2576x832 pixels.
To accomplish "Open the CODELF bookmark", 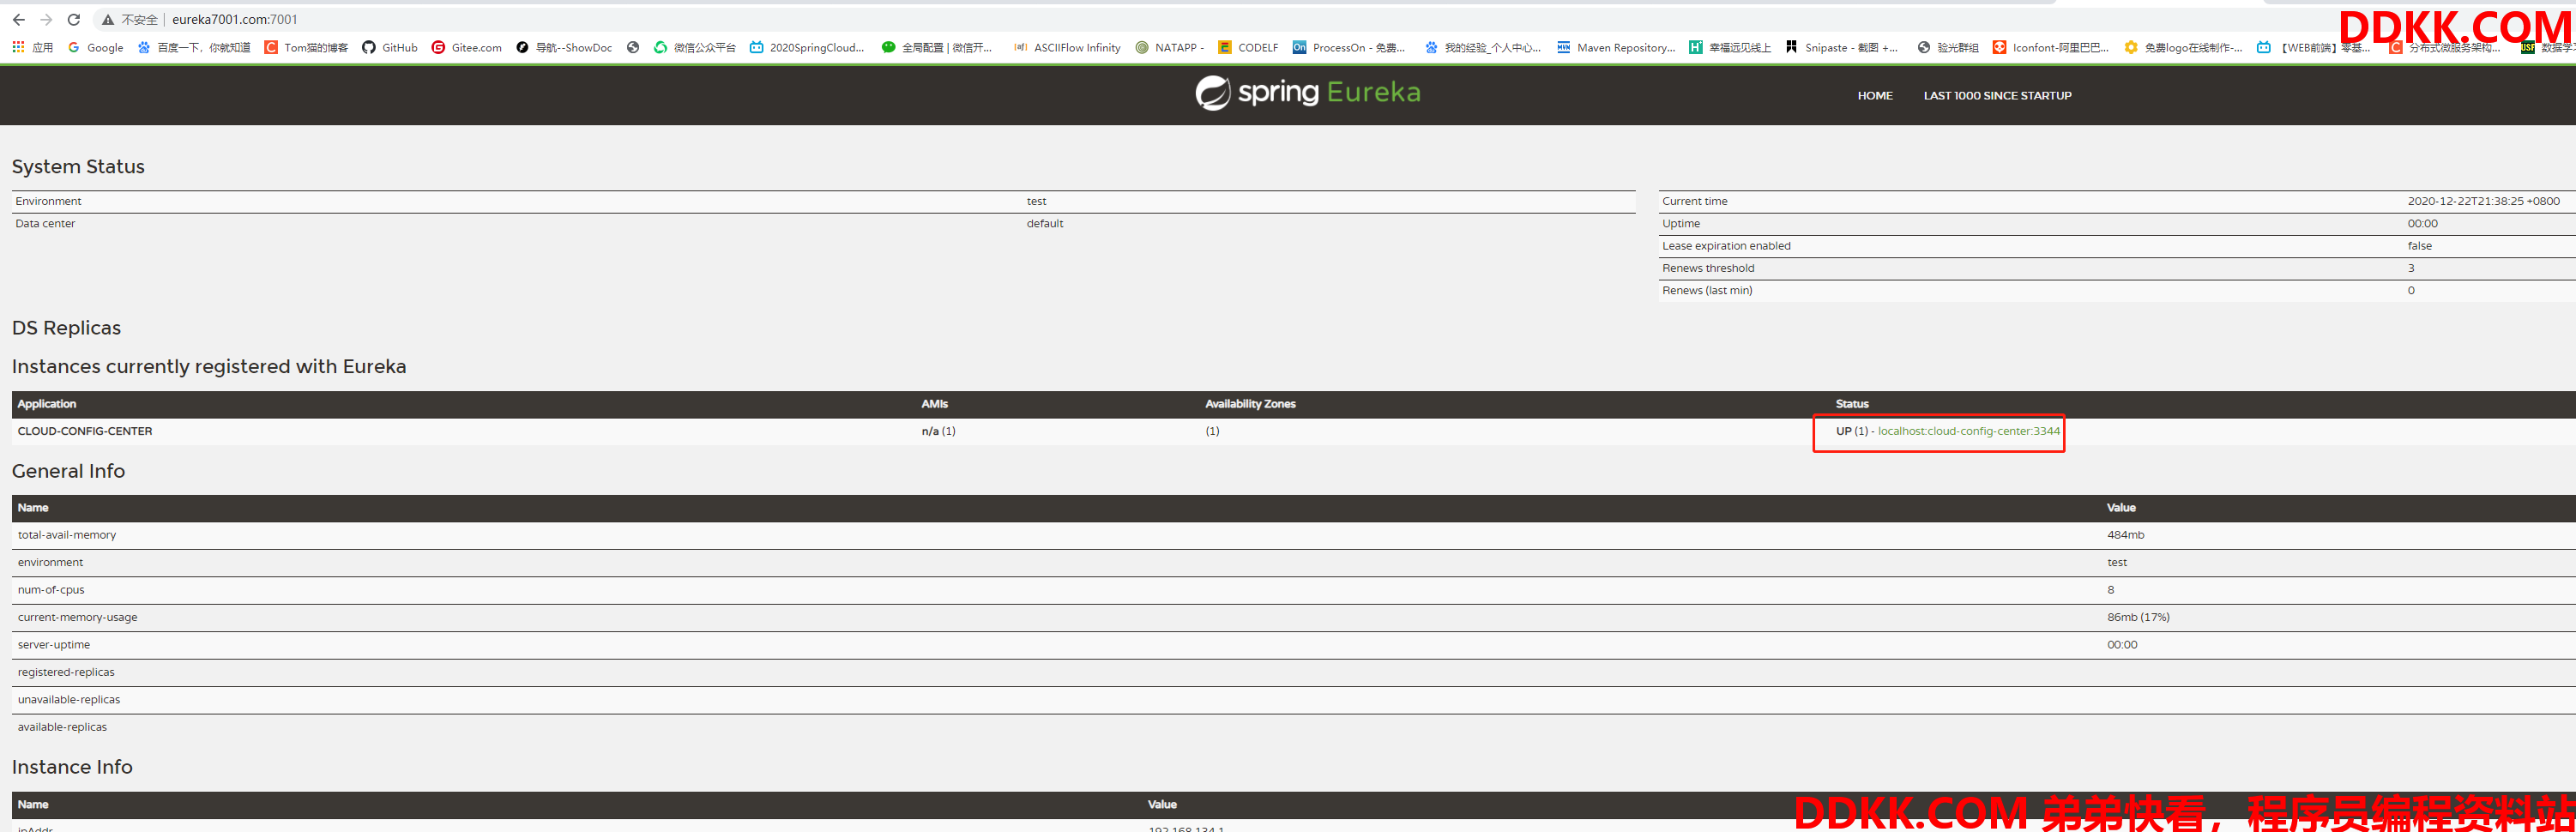I will tap(1248, 47).
